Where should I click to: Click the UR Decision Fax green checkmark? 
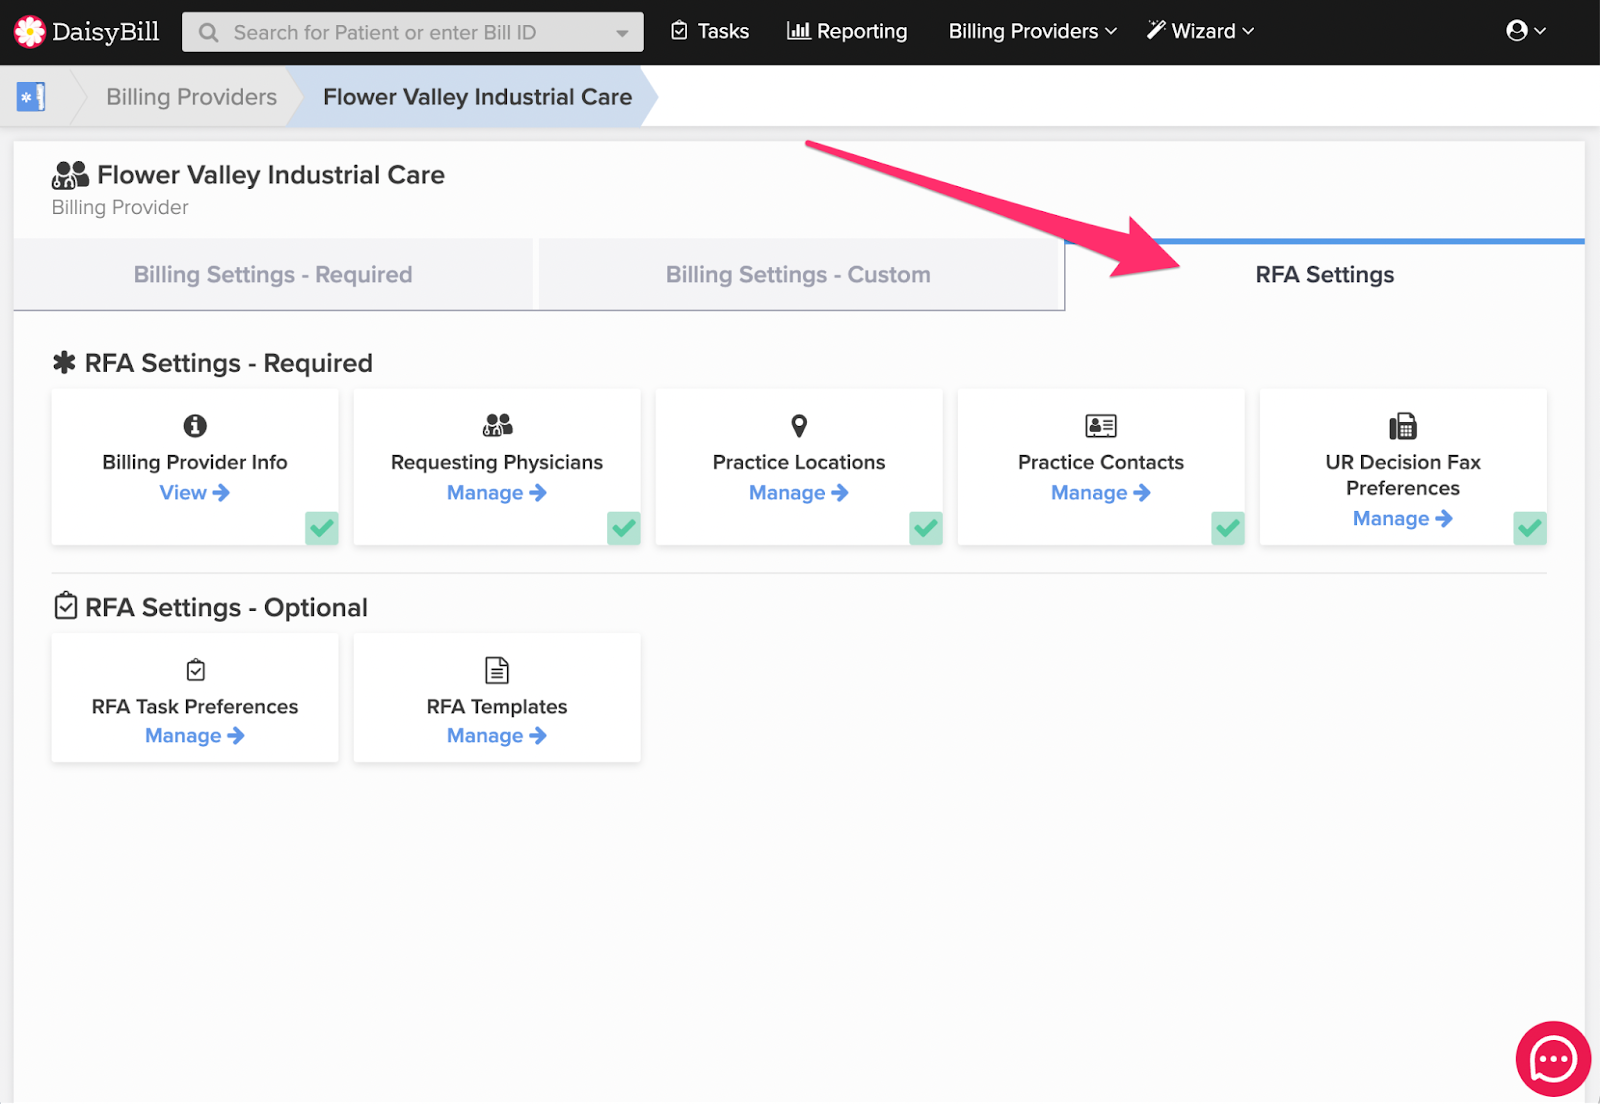tap(1530, 528)
